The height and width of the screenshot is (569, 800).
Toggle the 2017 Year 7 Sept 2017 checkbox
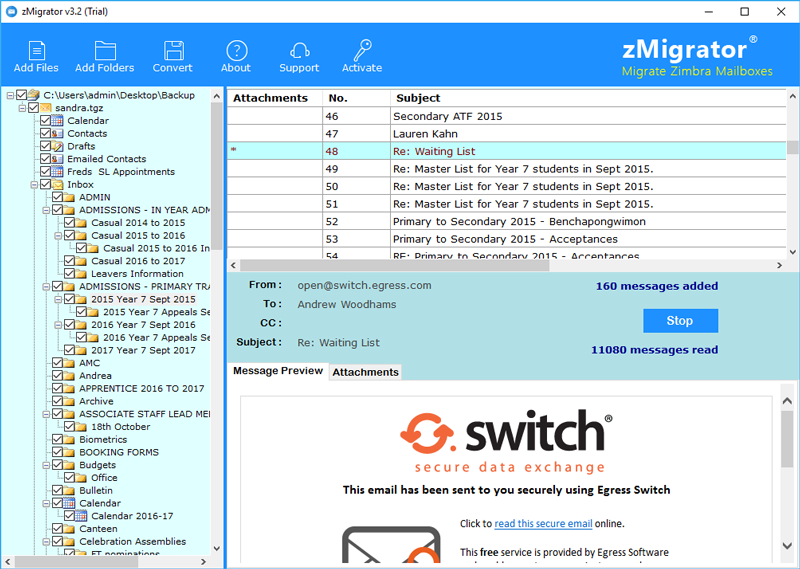(x=69, y=350)
